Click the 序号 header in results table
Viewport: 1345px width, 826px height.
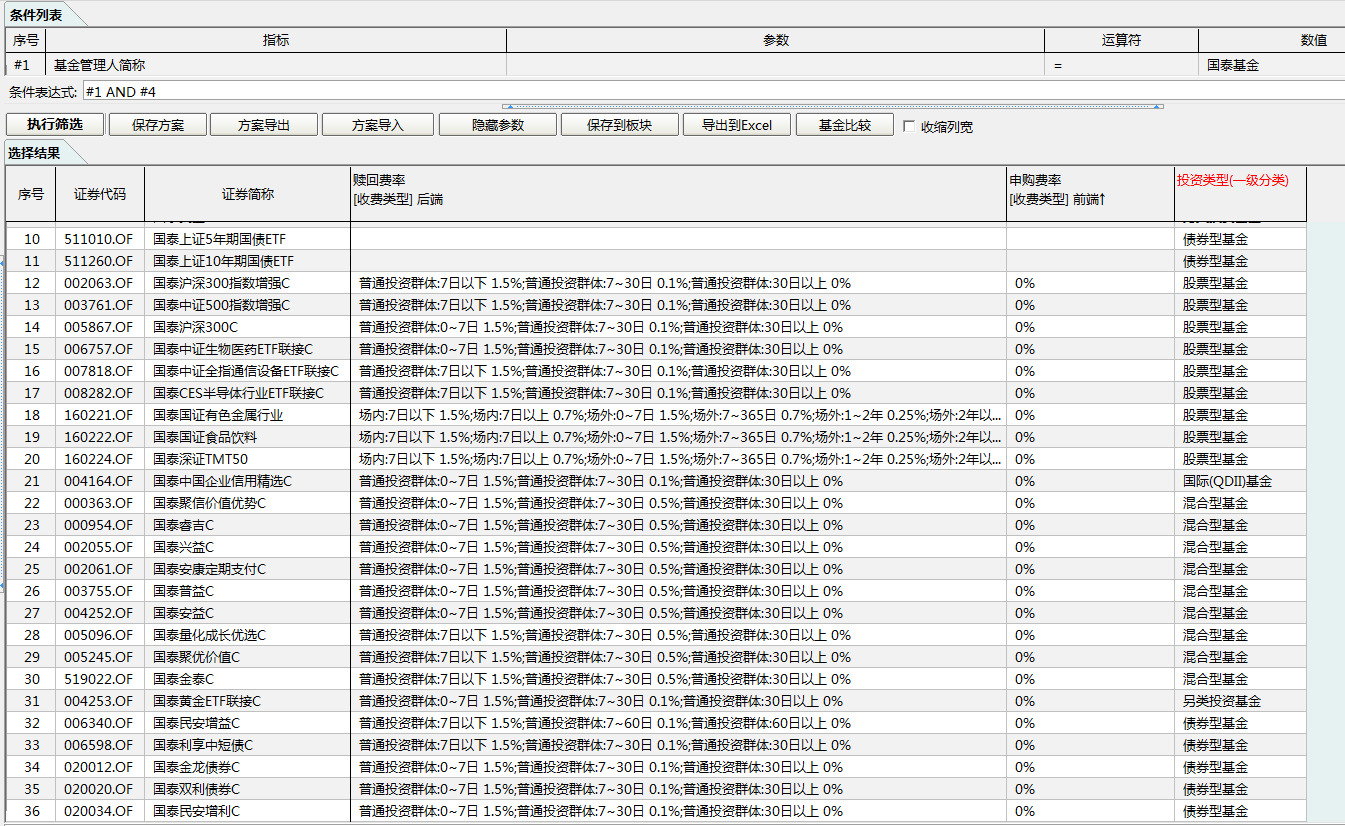pos(31,194)
